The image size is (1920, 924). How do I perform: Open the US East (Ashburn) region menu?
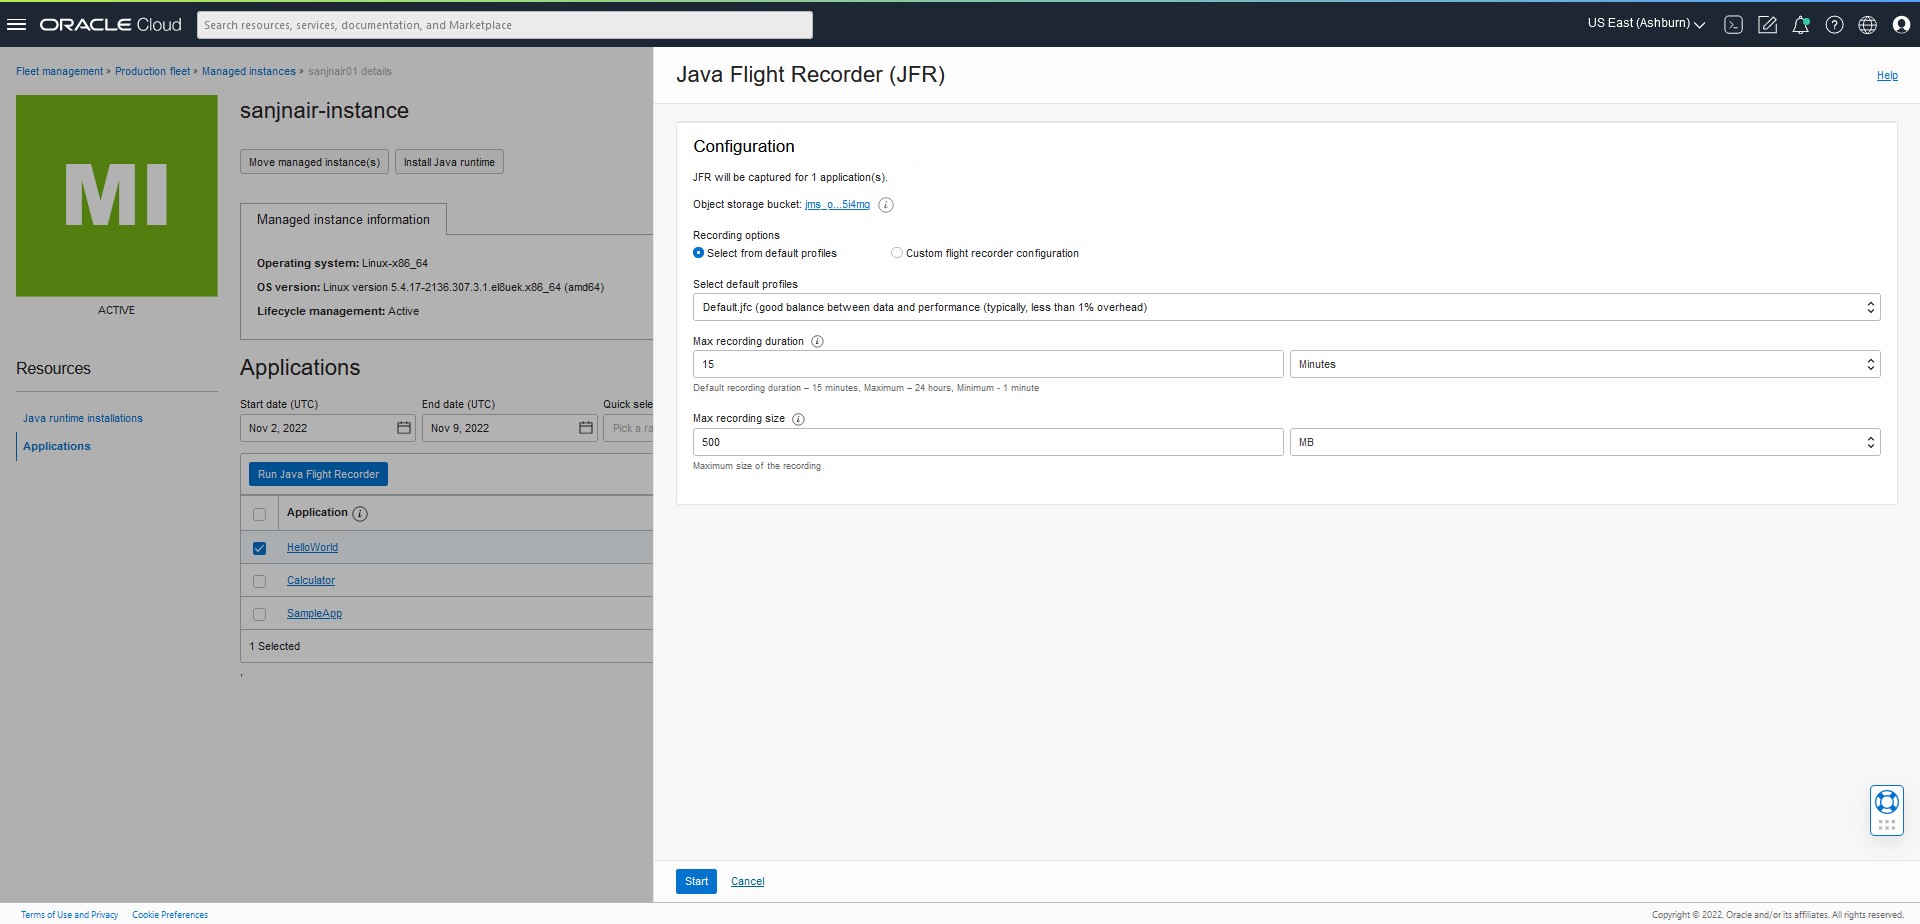pyautogui.click(x=1645, y=24)
